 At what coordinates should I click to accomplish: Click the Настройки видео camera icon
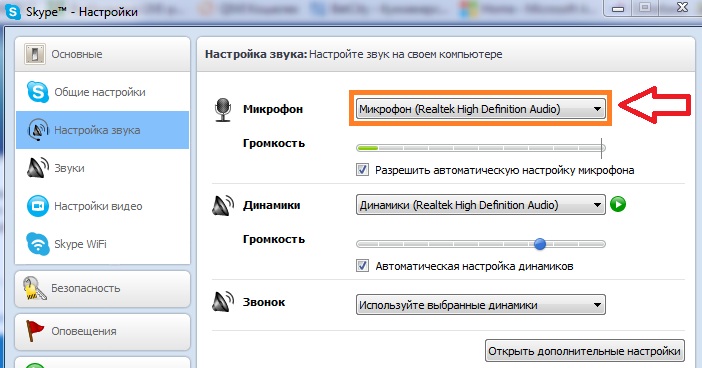38,206
